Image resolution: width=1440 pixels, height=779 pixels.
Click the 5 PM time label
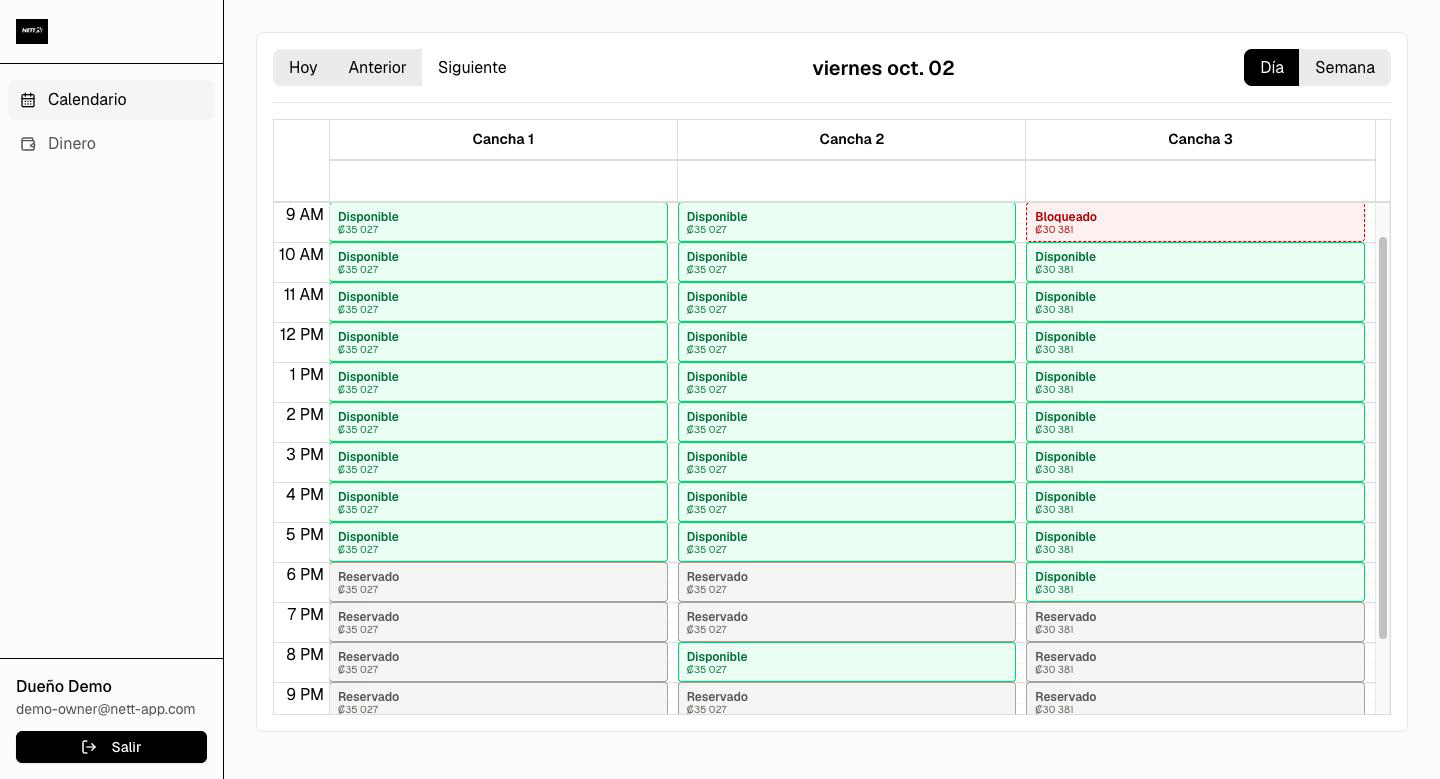(305, 535)
